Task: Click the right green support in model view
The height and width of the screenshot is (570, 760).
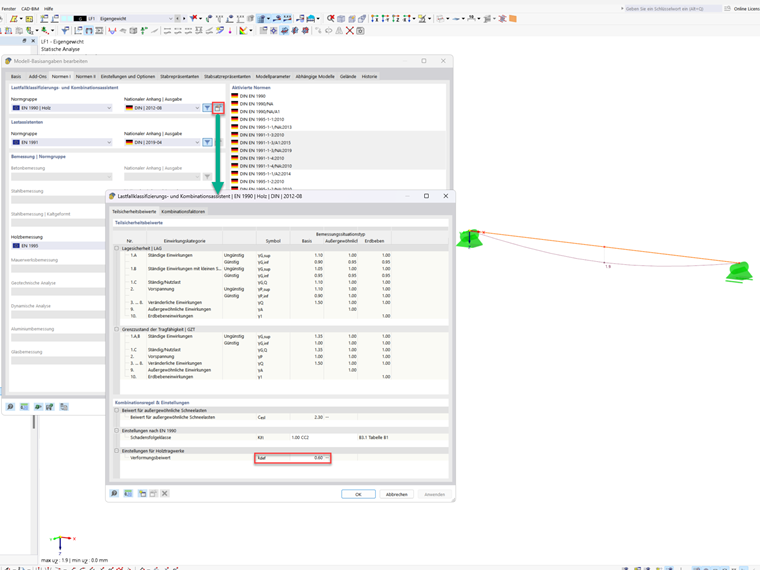Action: [x=739, y=272]
